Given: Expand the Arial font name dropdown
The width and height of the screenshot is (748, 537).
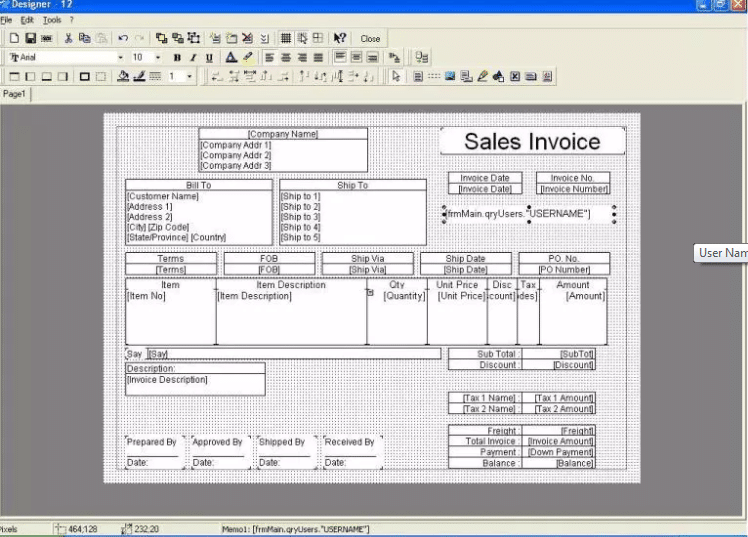Looking at the screenshot, I should click(x=120, y=57).
